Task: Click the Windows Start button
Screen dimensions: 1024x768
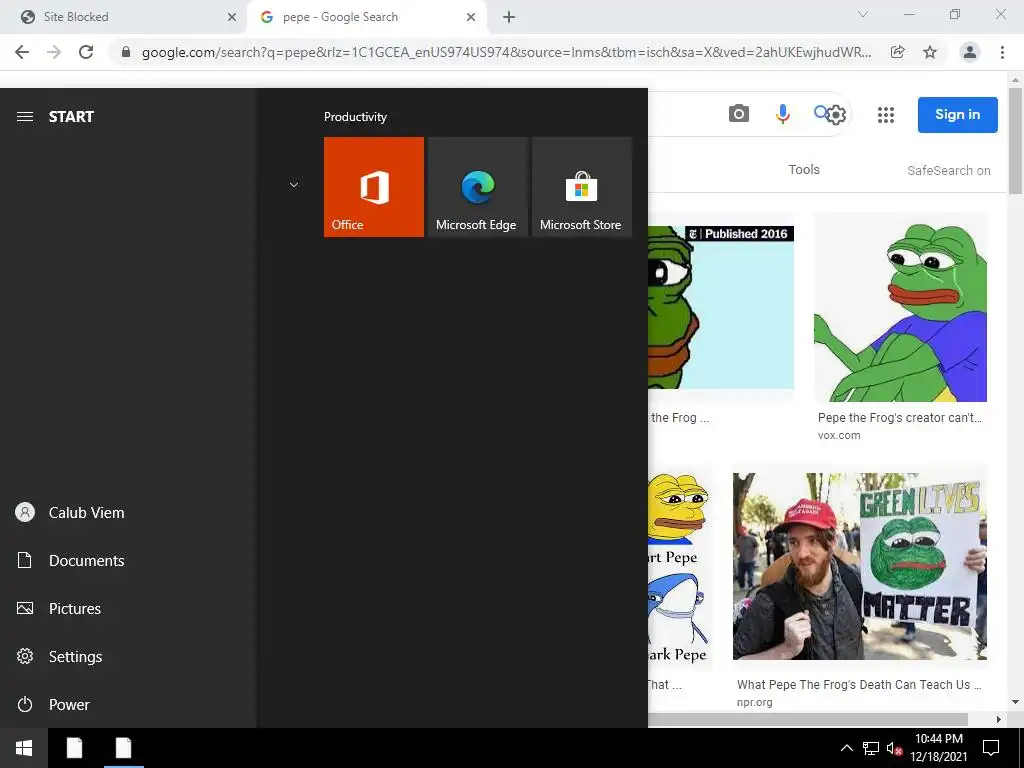Action: (x=24, y=748)
